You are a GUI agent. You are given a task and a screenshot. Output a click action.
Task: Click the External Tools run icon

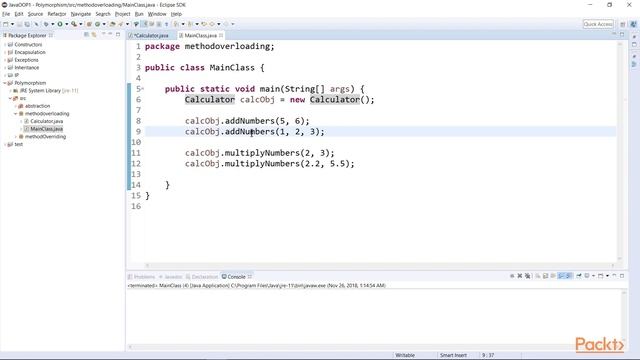(73, 24)
